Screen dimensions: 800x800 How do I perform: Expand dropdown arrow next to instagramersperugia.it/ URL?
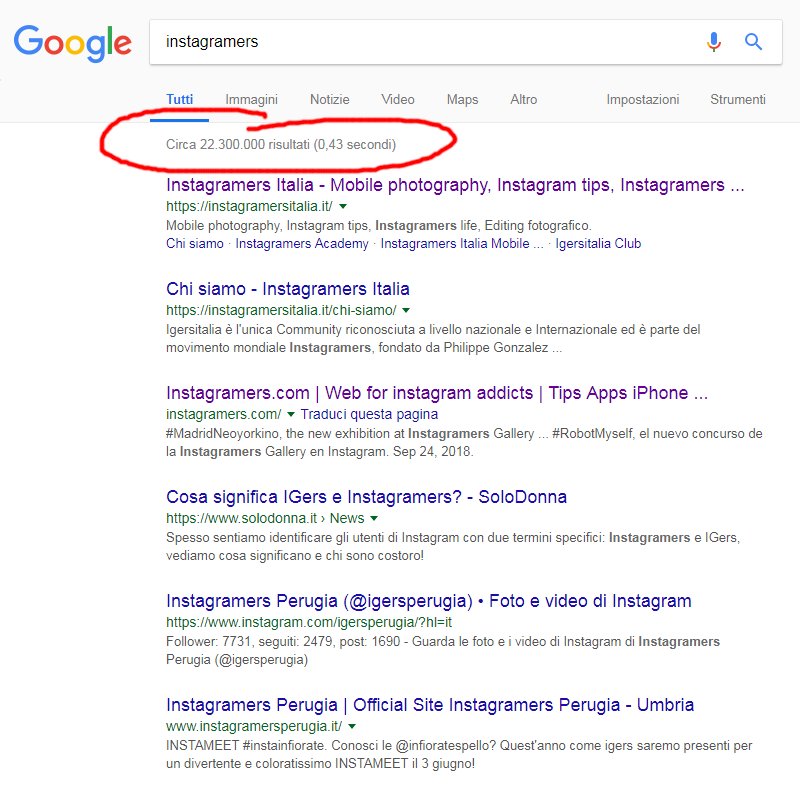pos(352,727)
